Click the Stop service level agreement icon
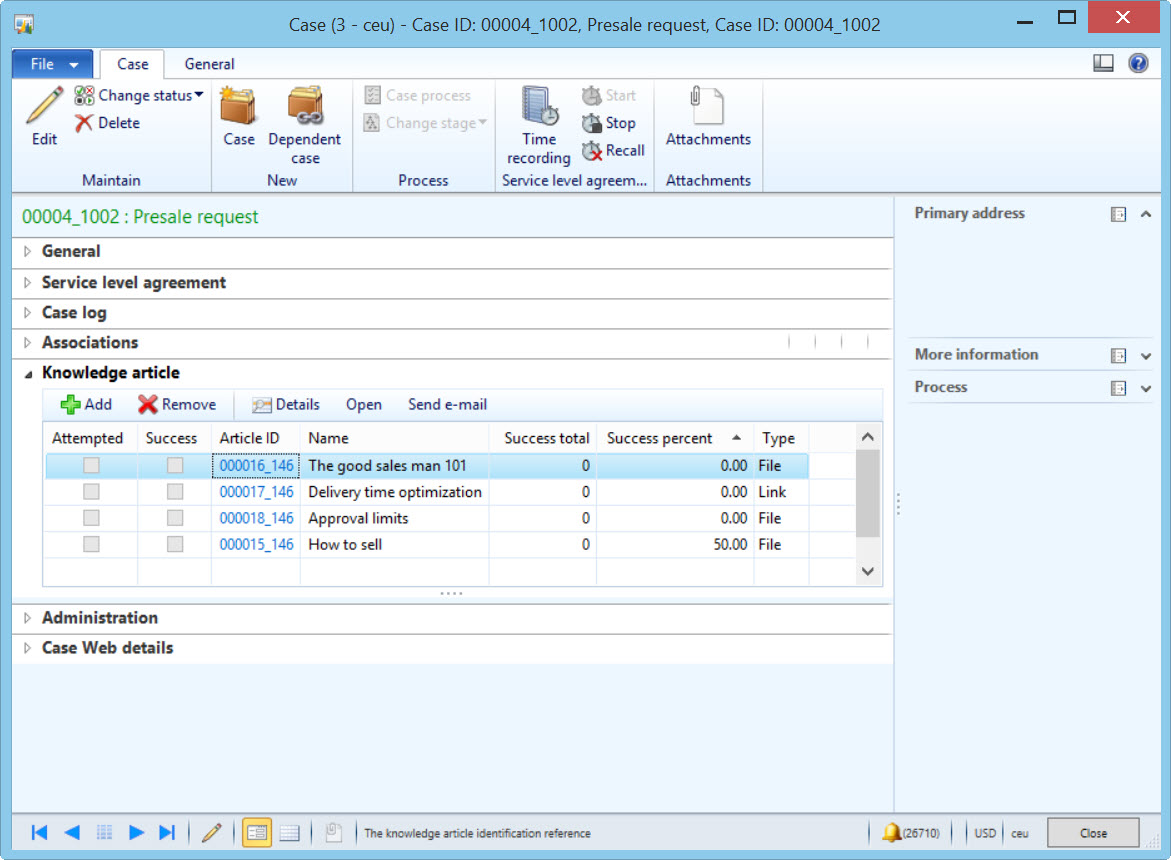1171x860 pixels. click(x=592, y=123)
